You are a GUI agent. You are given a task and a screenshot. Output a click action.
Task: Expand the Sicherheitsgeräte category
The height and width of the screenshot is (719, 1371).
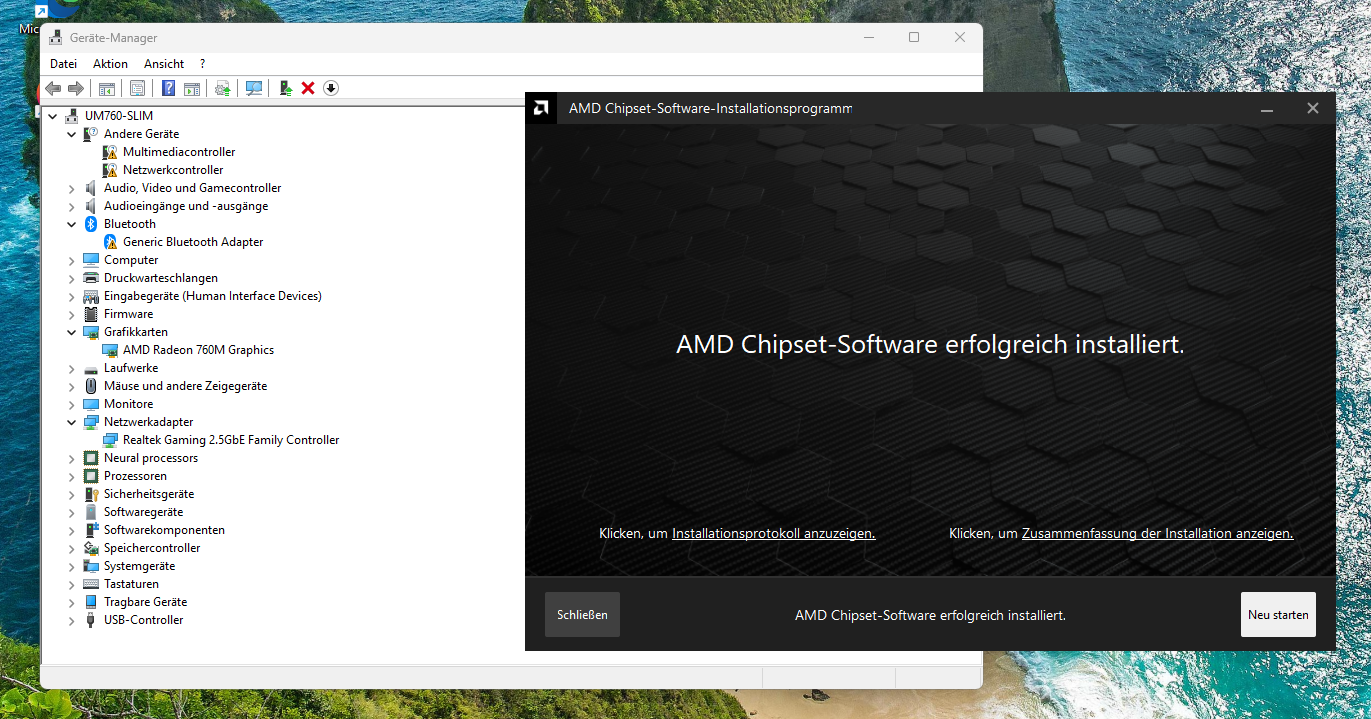coord(72,494)
